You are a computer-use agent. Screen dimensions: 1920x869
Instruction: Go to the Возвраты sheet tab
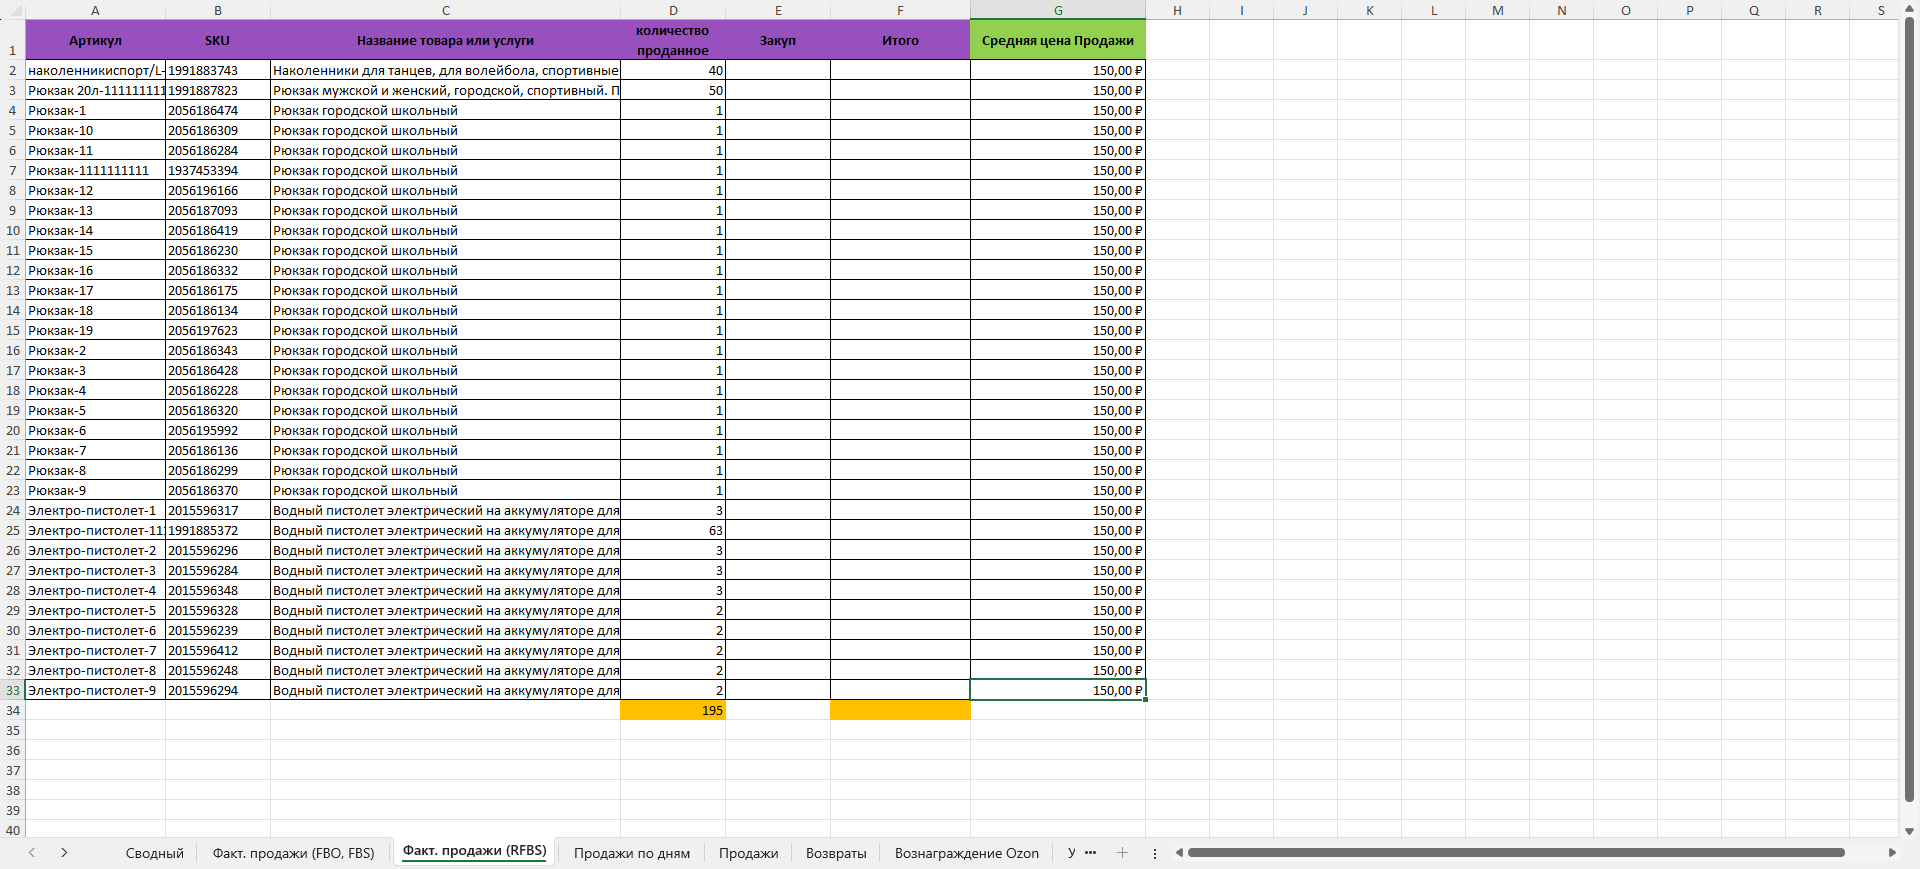tap(835, 853)
